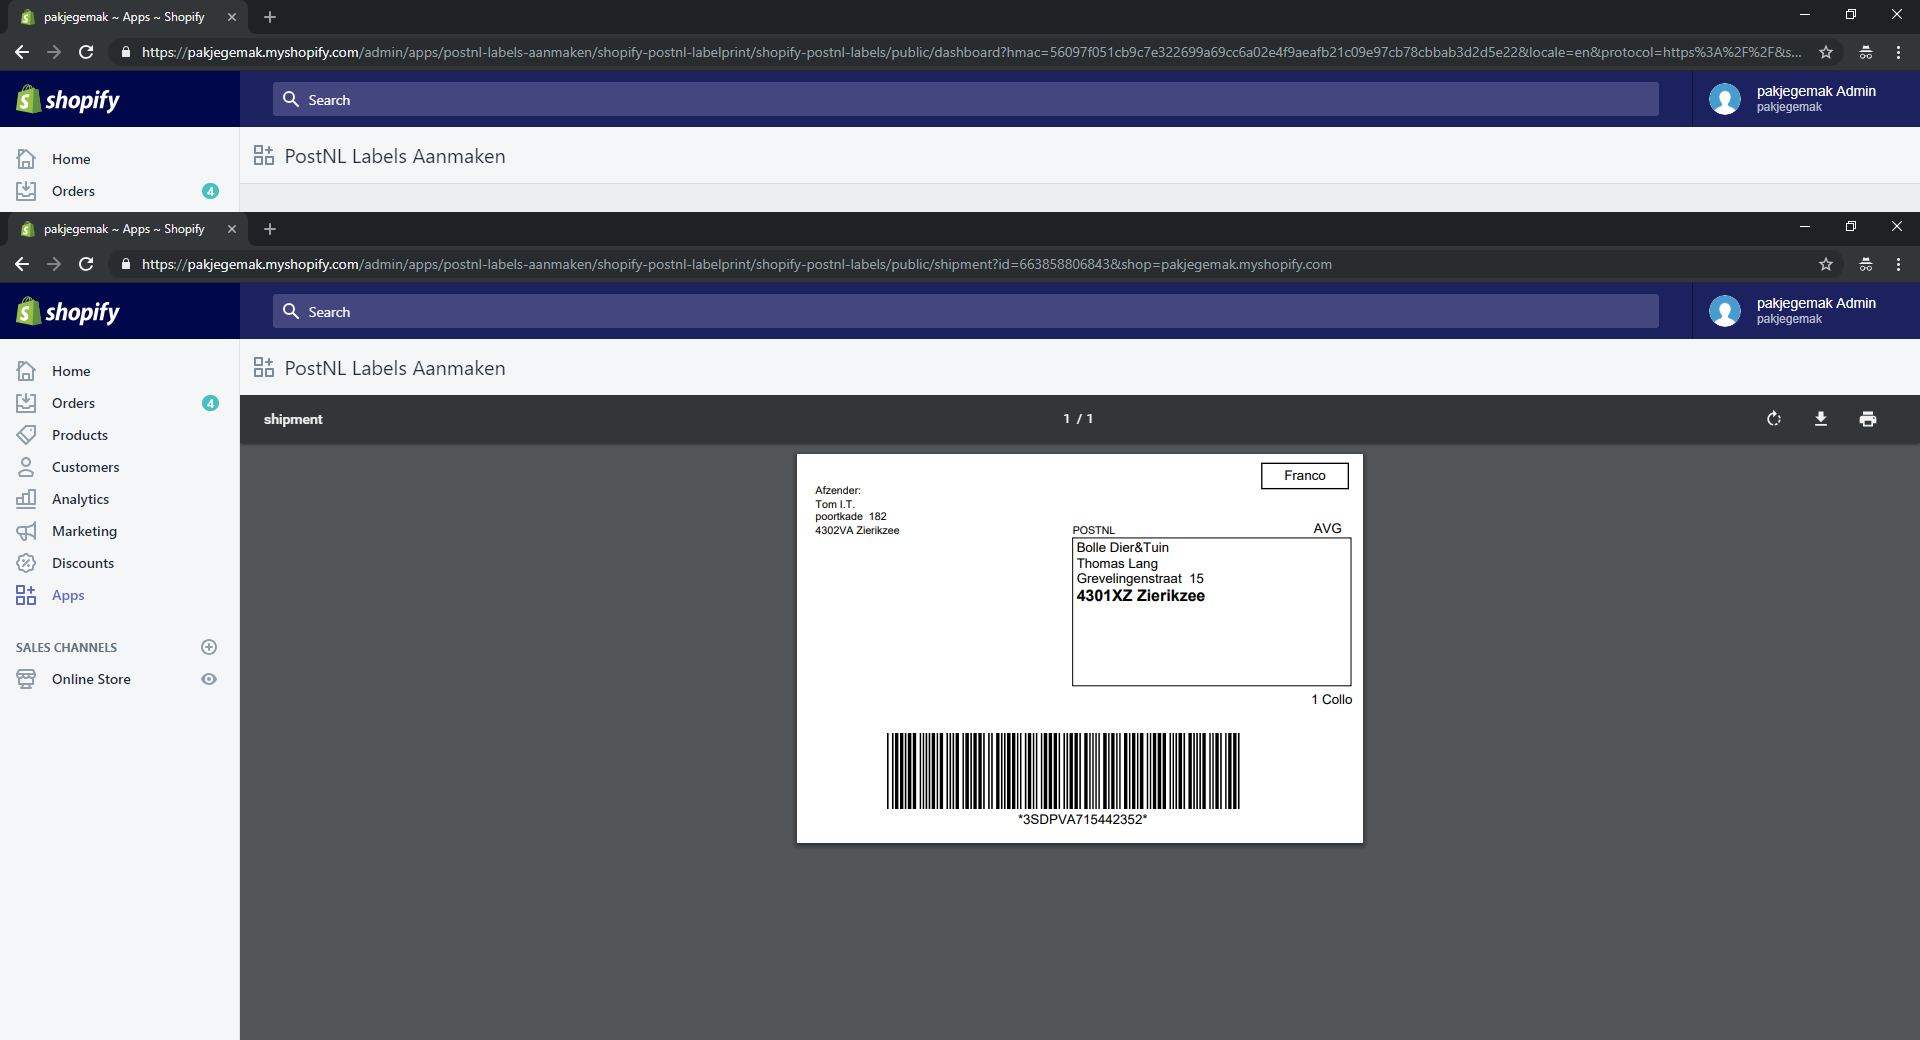Open Apps in the front window sidebar

[68, 595]
